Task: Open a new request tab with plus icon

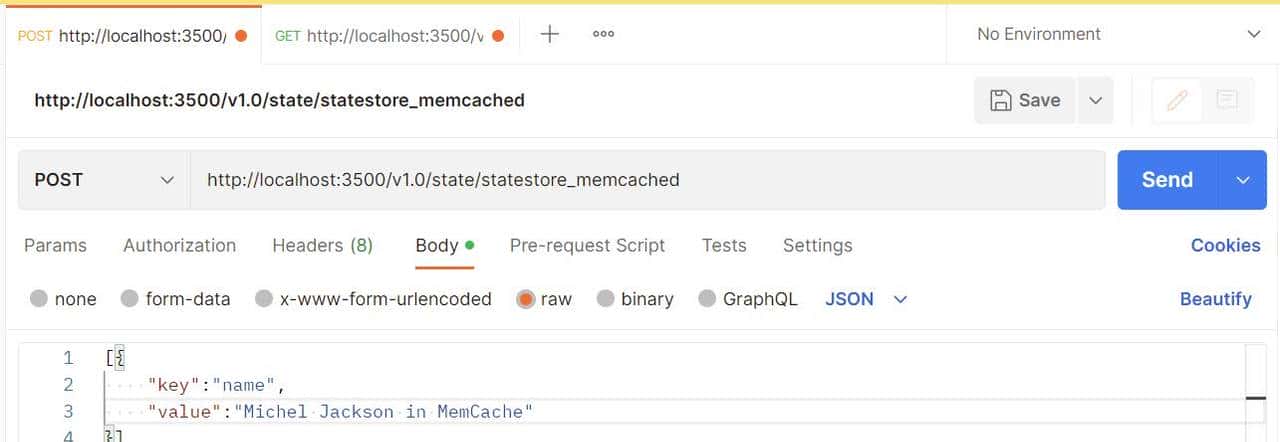Action: (x=549, y=34)
